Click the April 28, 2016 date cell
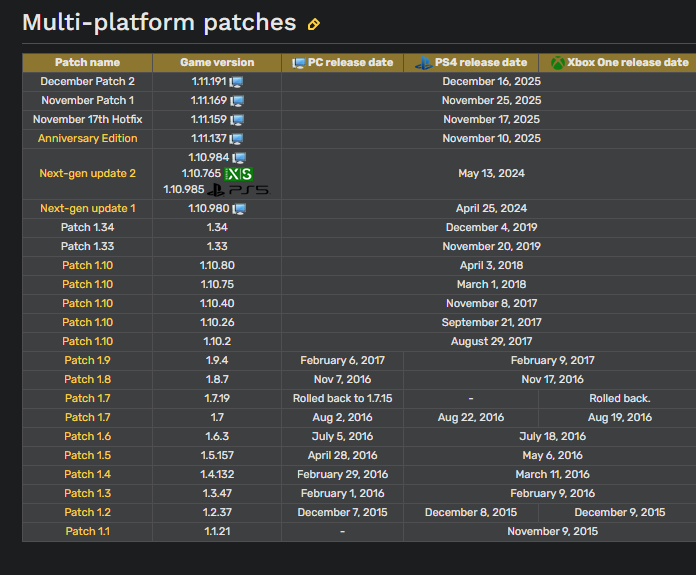Image resolution: width=696 pixels, height=575 pixels. [x=342, y=456]
